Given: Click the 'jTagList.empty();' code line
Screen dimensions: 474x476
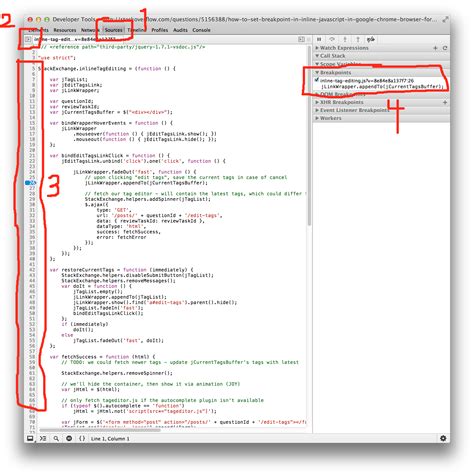Looking at the screenshot, I should coord(98,291).
